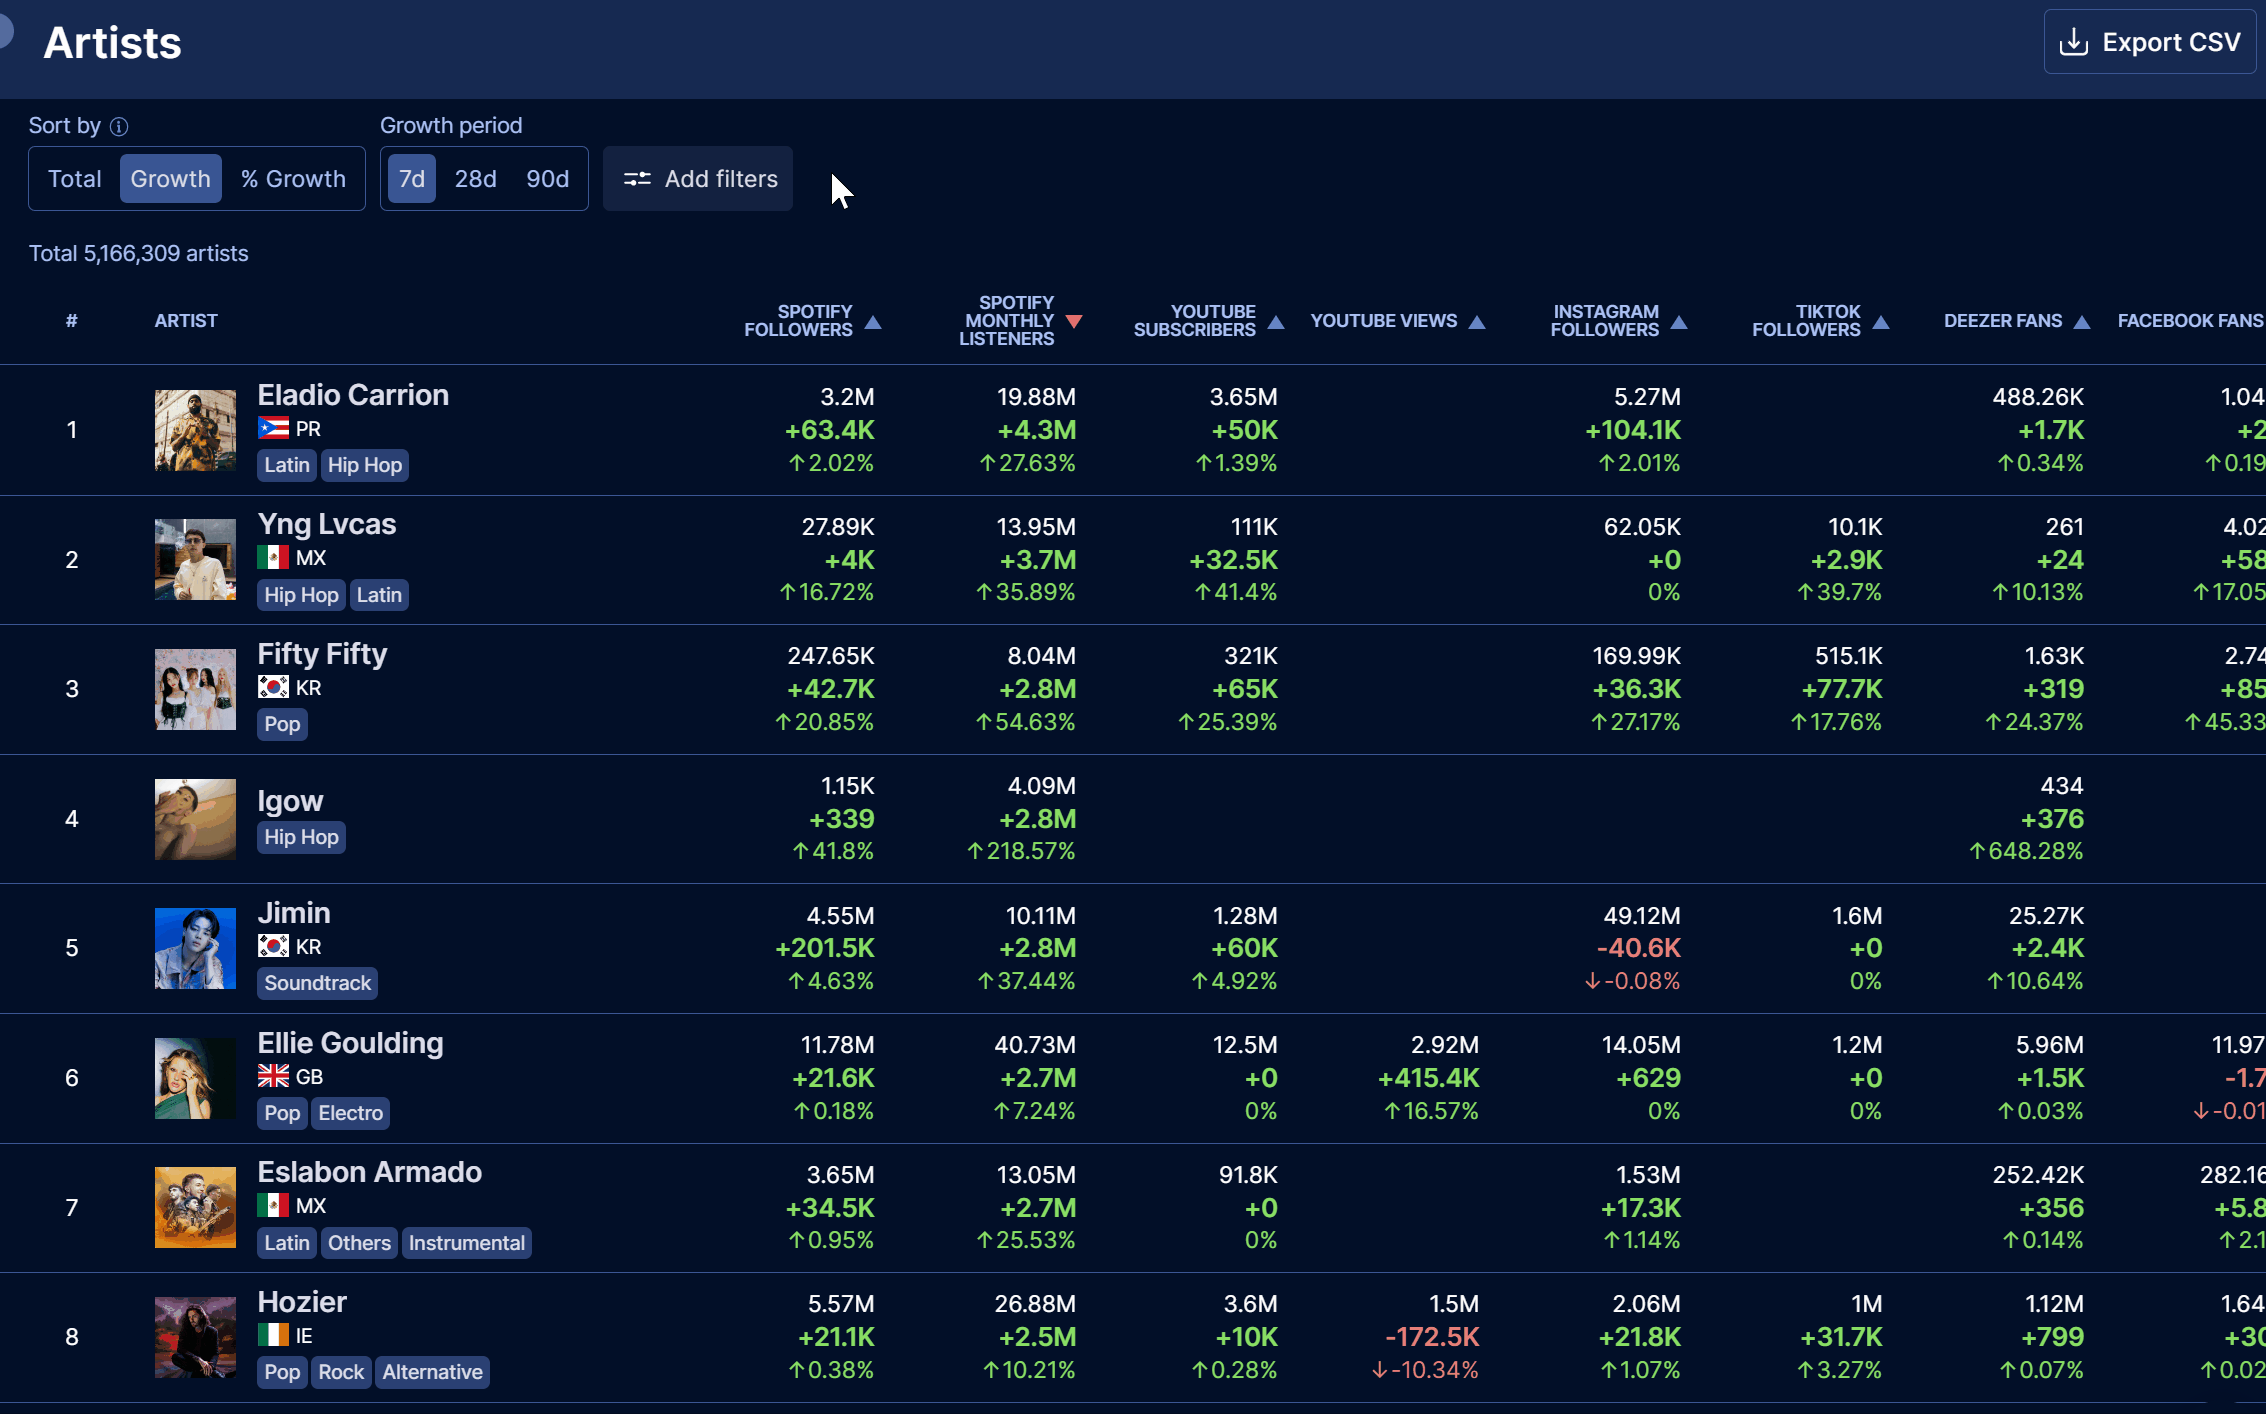This screenshot has height=1414, width=2266.
Task: Select the Total sort option
Action: click(x=75, y=179)
